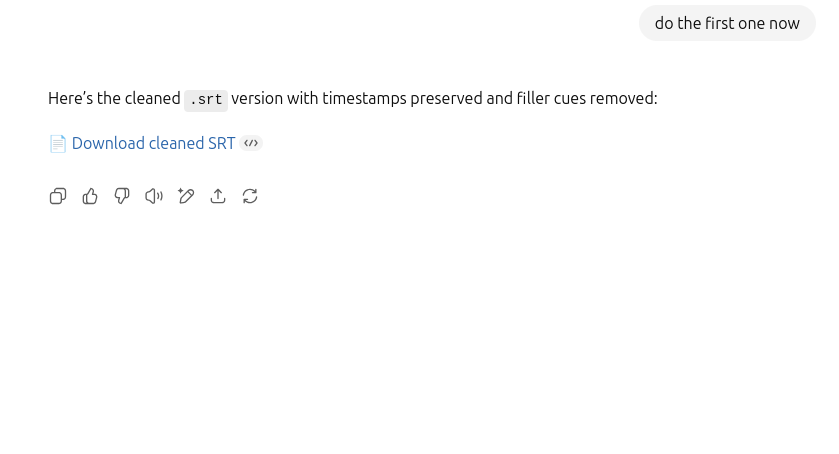Click the document file icon before the download link

58,143
